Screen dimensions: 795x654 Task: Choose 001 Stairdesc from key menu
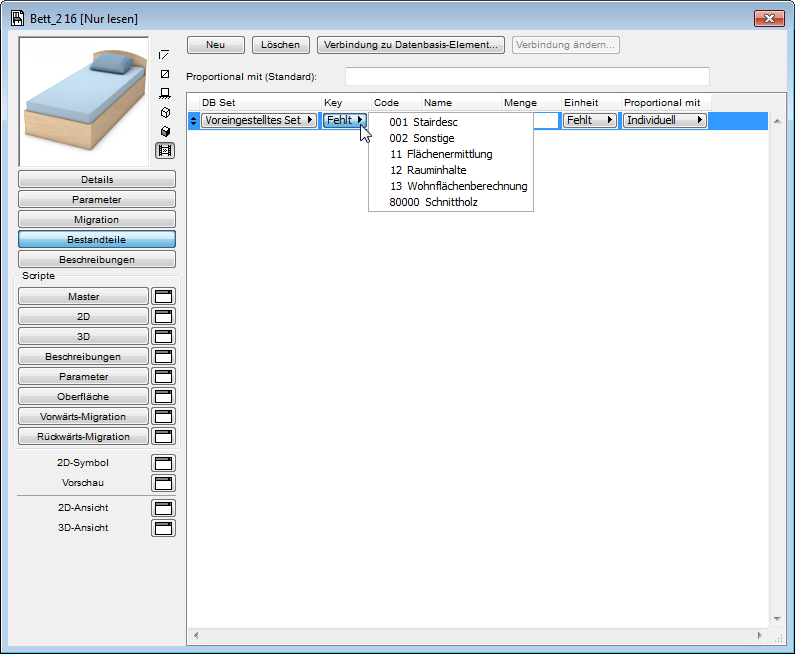[451, 122]
